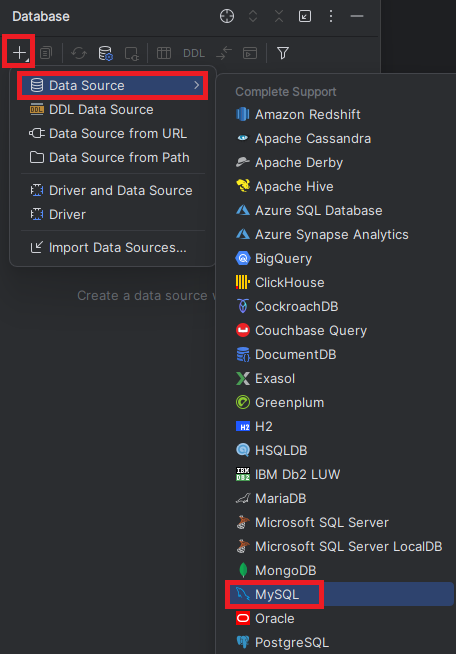Select Driver and Data Source entry
456x654 pixels.
(113, 191)
